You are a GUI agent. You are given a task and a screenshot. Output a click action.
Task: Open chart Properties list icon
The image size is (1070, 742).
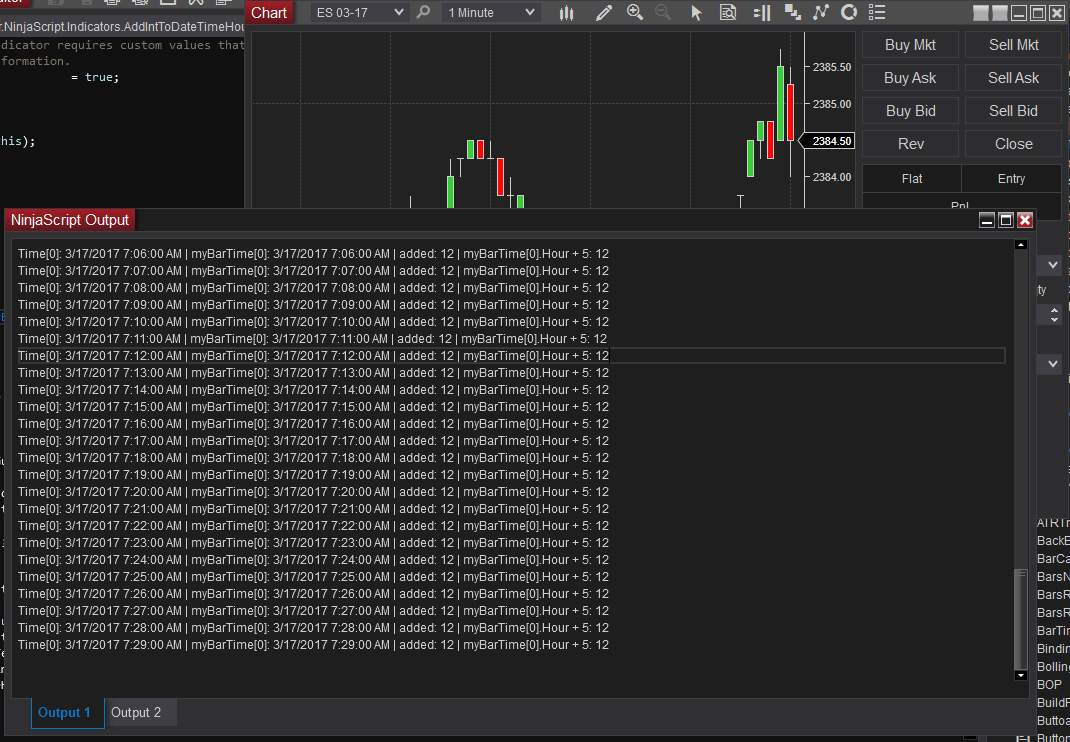pos(877,12)
